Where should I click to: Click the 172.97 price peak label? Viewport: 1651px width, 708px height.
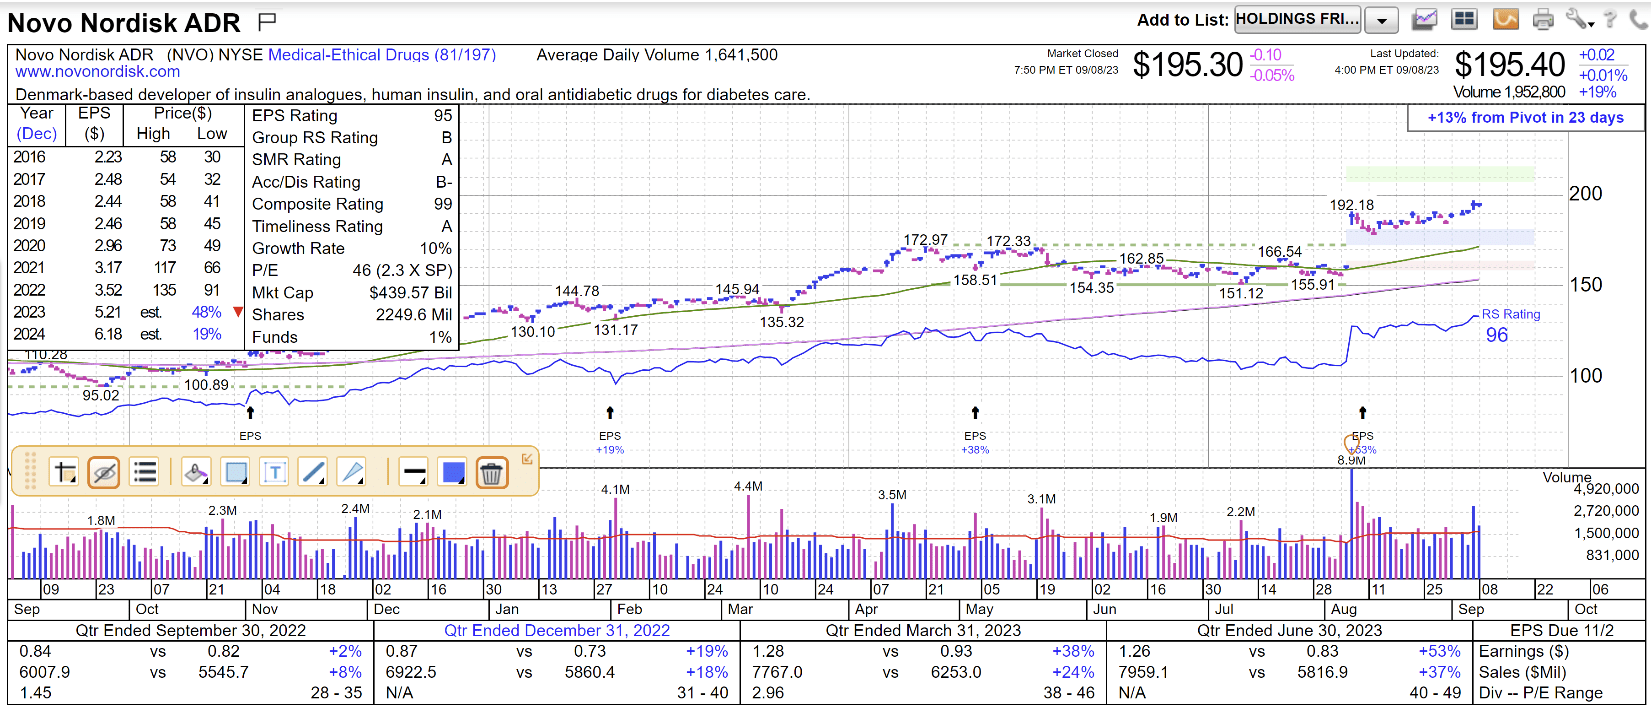tap(925, 240)
